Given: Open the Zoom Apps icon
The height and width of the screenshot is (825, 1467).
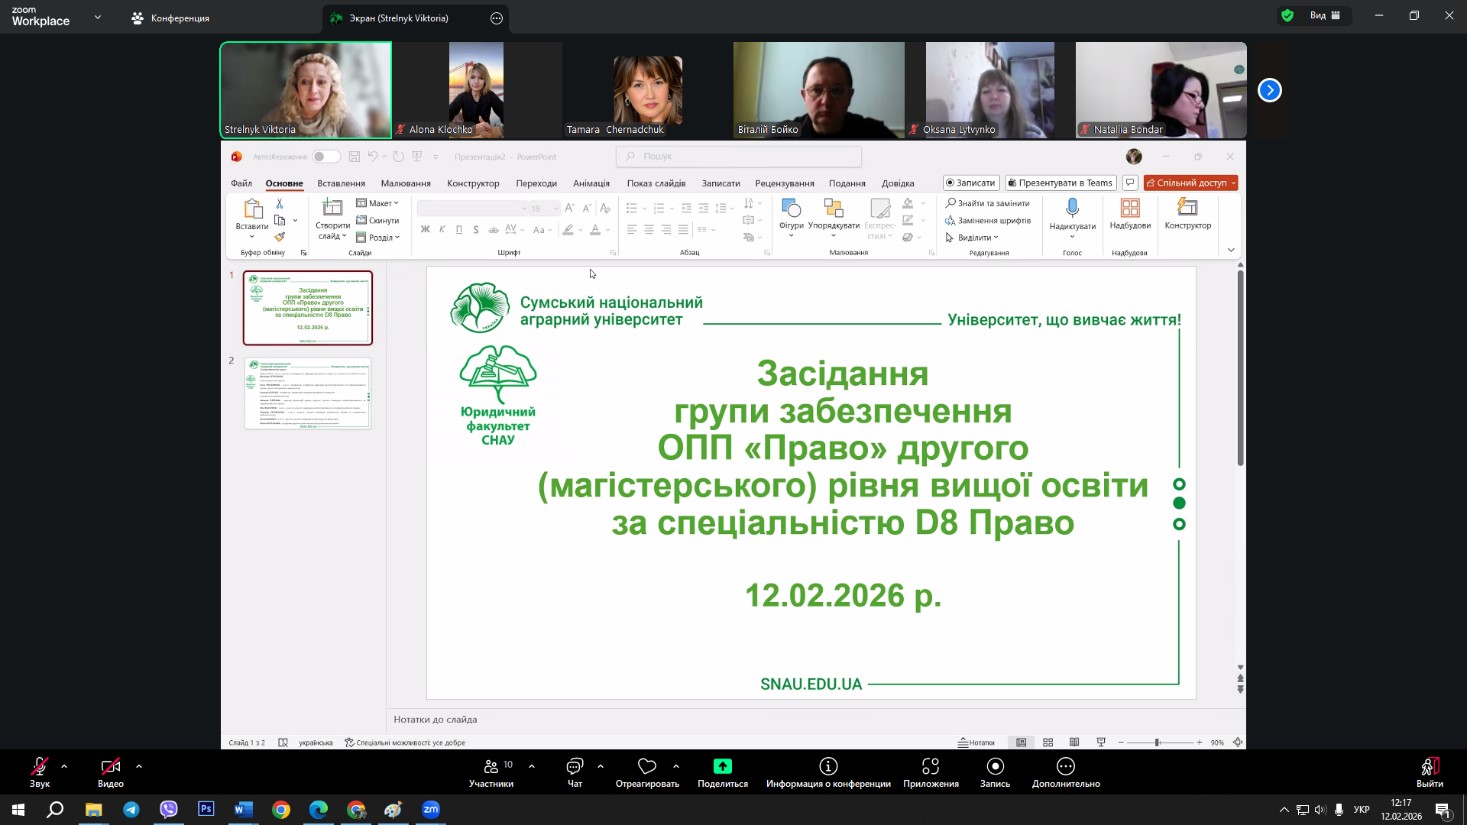Looking at the screenshot, I should click(930, 767).
